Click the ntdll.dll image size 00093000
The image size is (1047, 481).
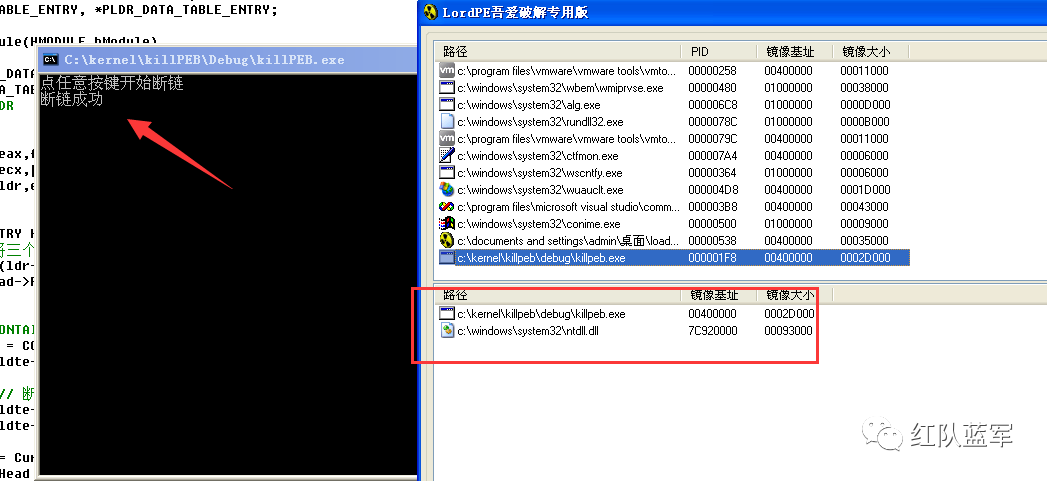[789, 331]
